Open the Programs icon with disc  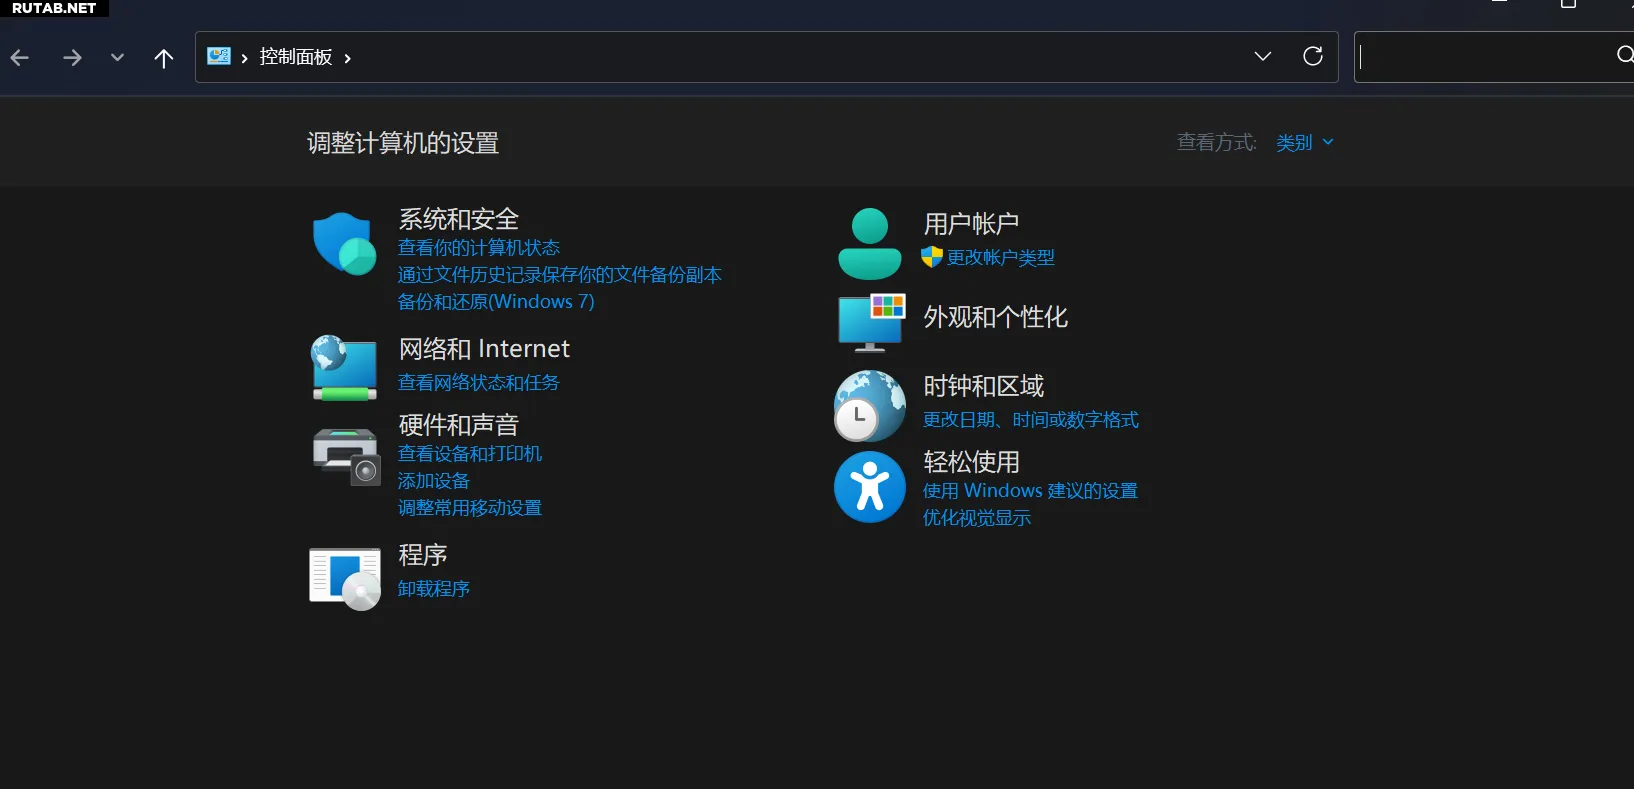(345, 578)
